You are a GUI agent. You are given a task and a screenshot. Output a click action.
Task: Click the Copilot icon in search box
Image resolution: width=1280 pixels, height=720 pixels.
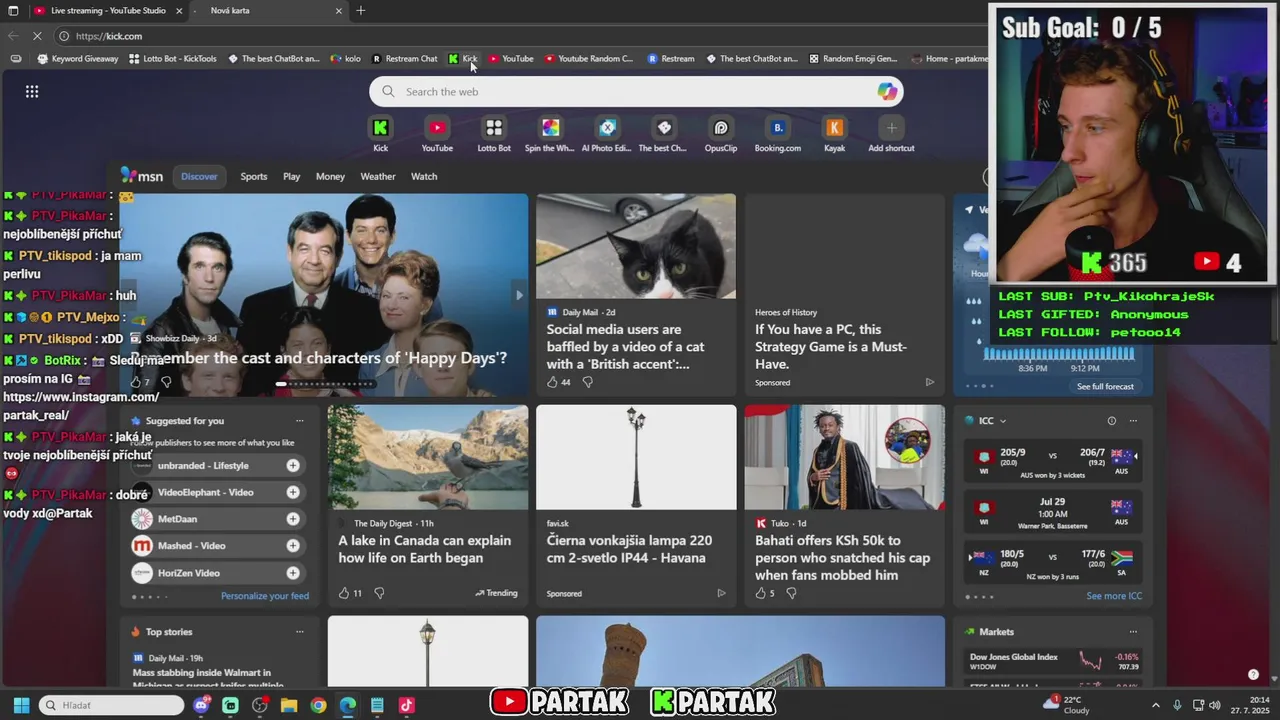pyautogui.click(x=887, y=92)
